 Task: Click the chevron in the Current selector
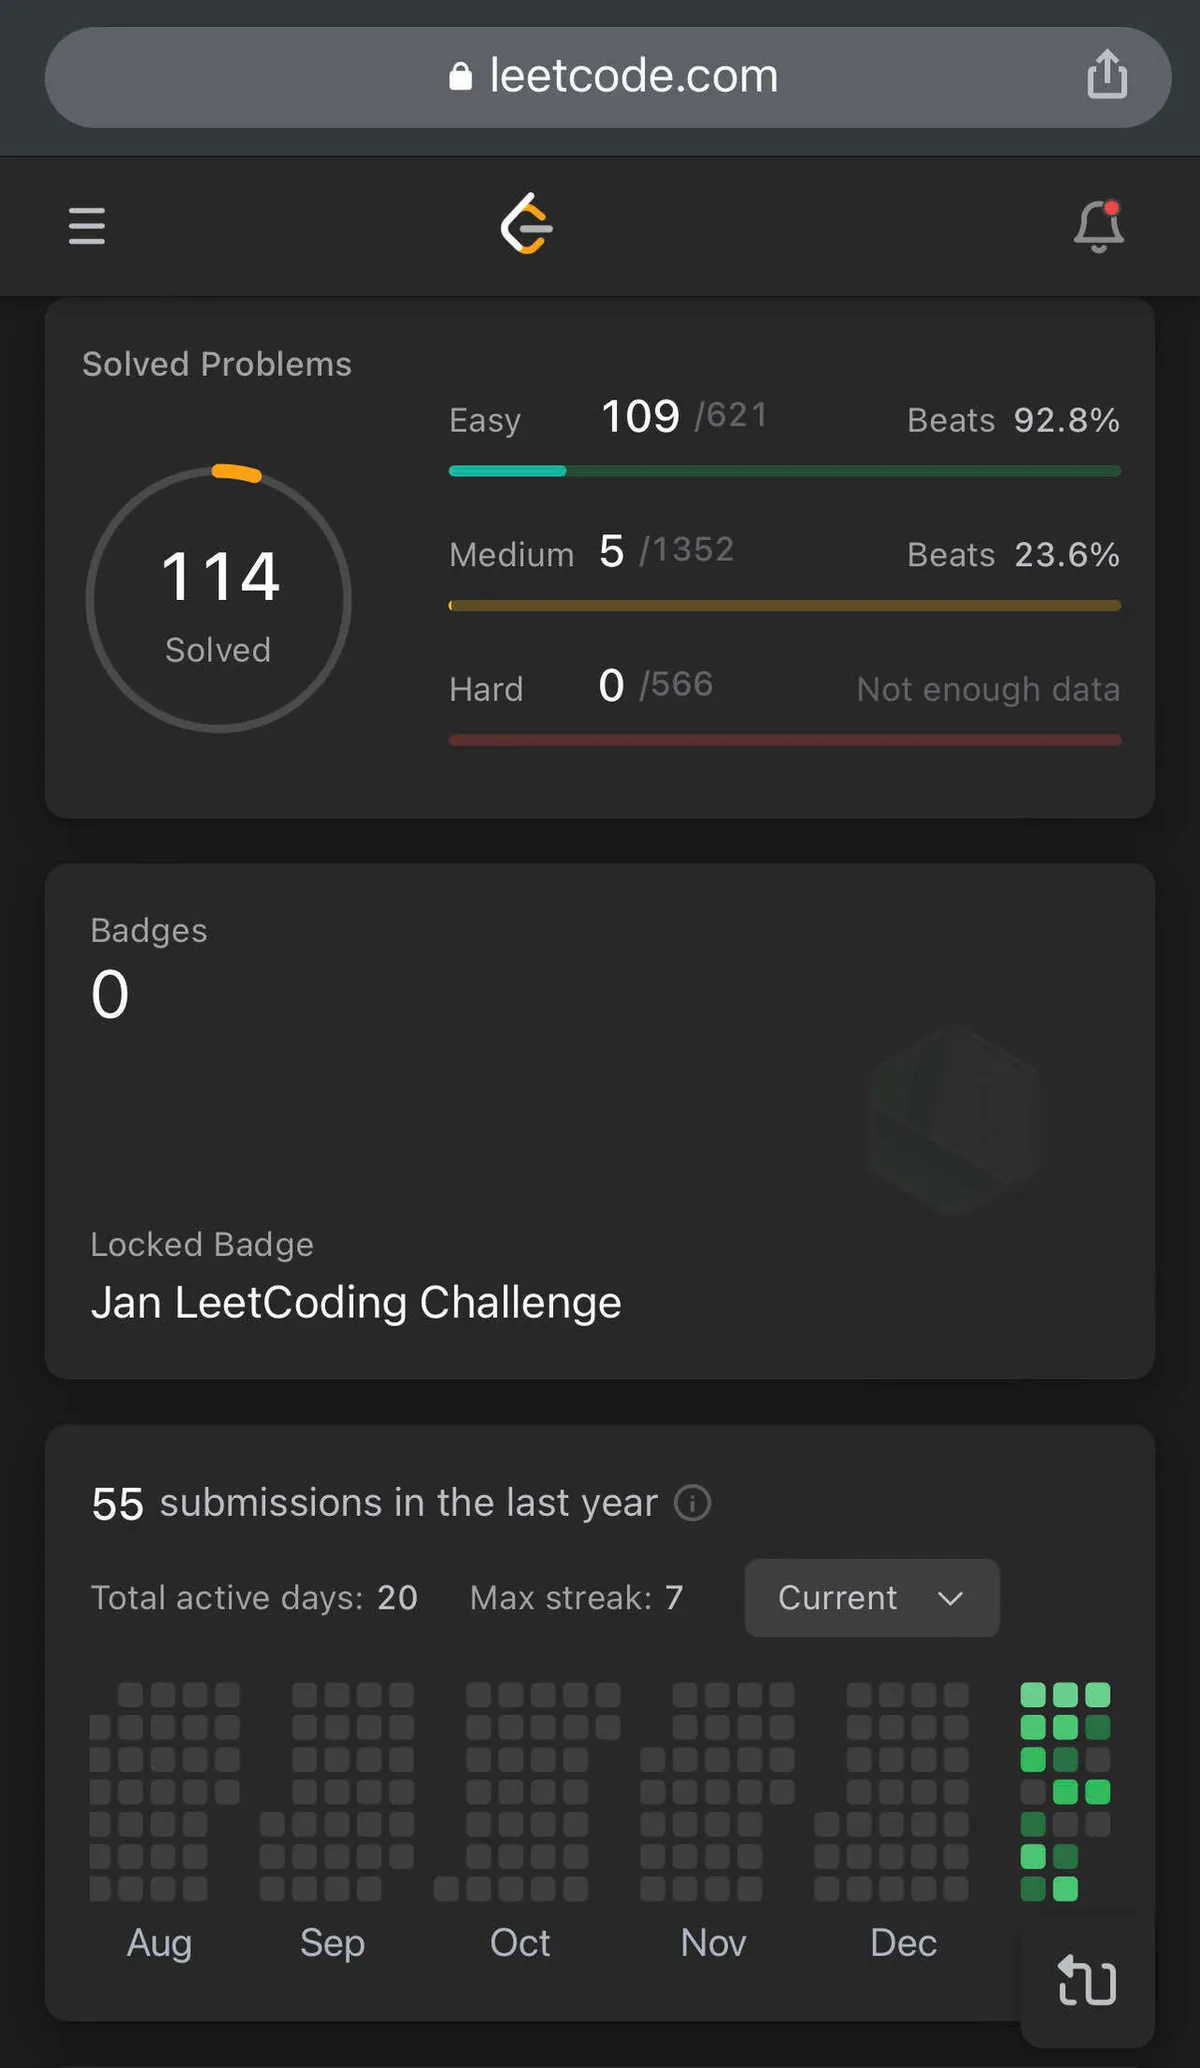tap(950, 1598)
